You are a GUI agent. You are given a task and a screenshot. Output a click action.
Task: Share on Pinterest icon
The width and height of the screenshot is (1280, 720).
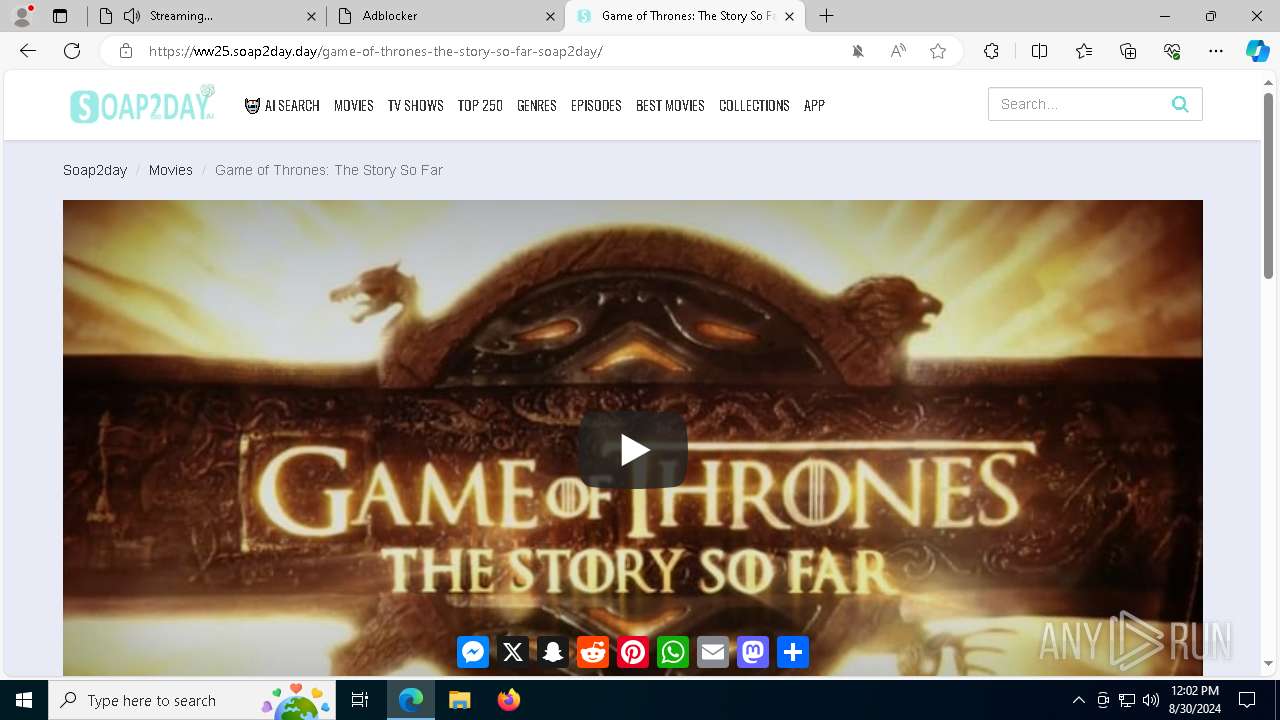pyautogui.click(x=633, y=652)
